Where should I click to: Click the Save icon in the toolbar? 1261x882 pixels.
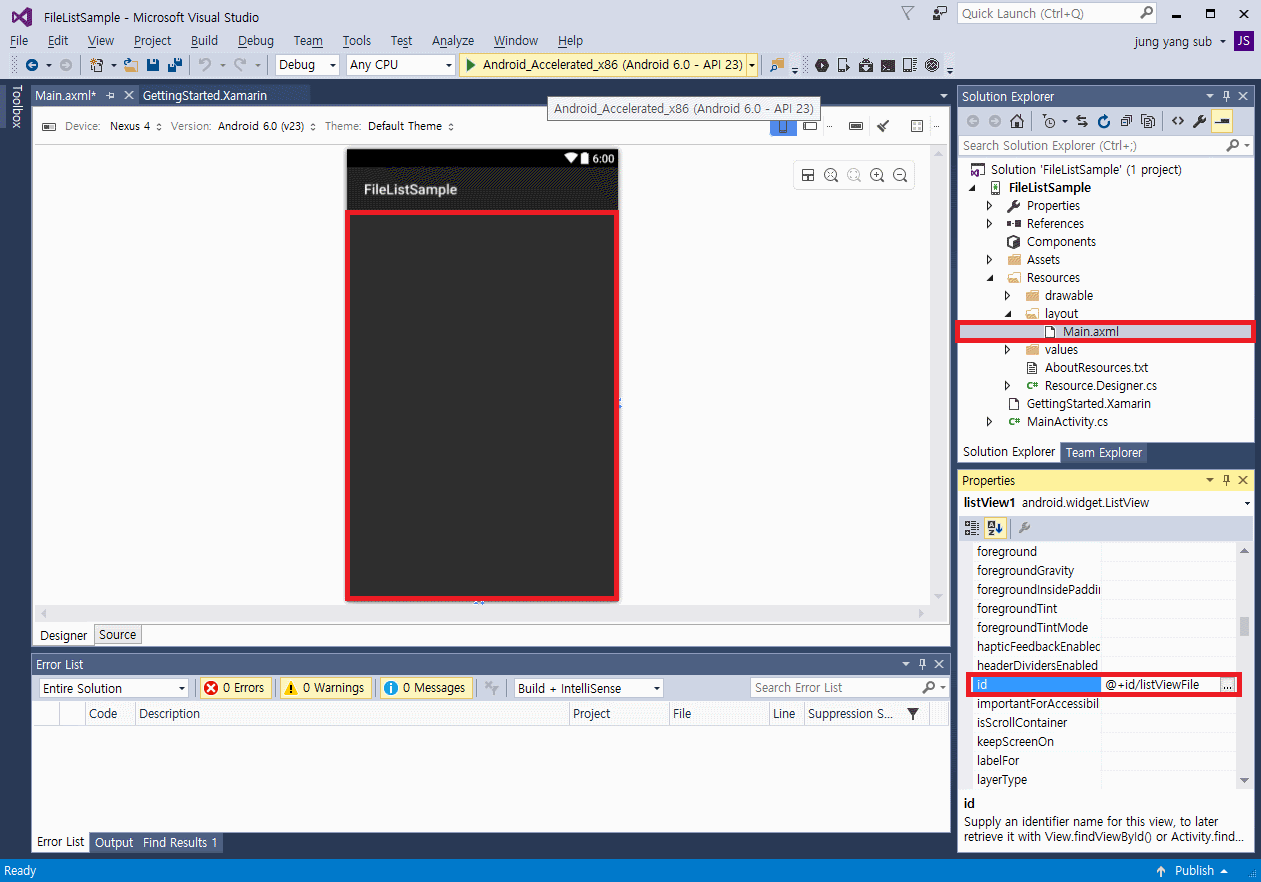(153, 65)
